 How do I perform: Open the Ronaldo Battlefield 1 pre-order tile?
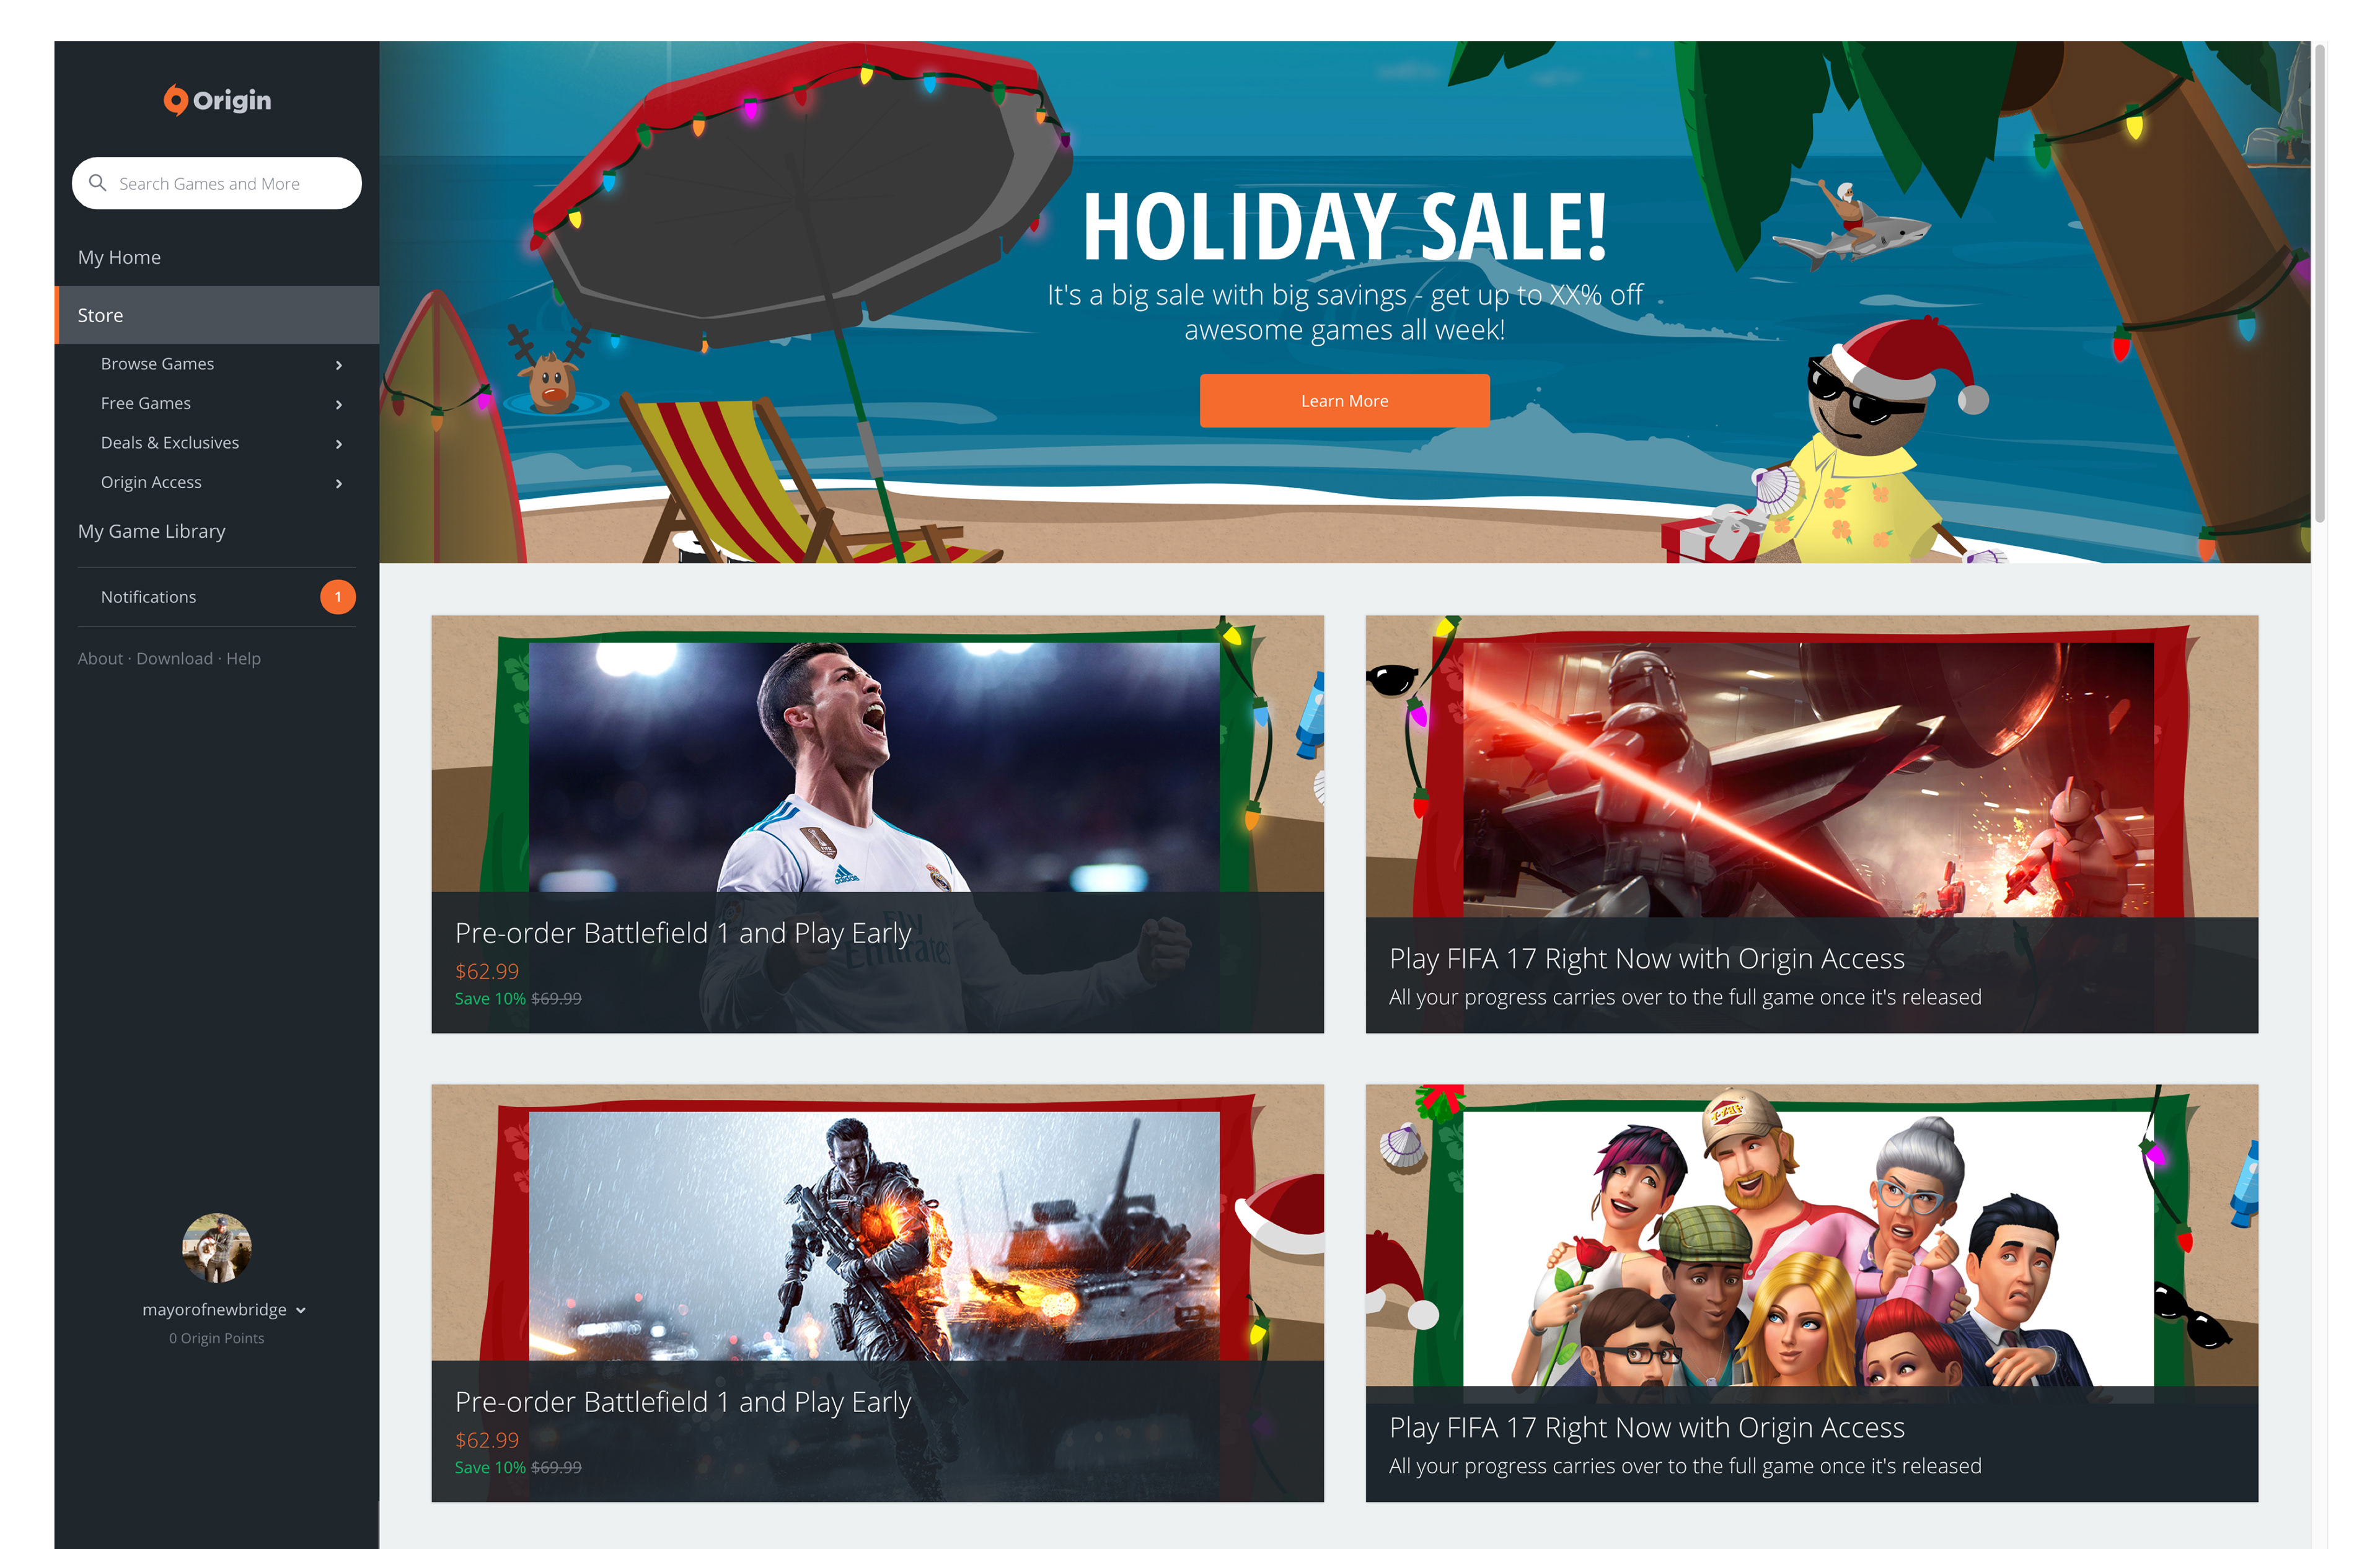point(877,824)
